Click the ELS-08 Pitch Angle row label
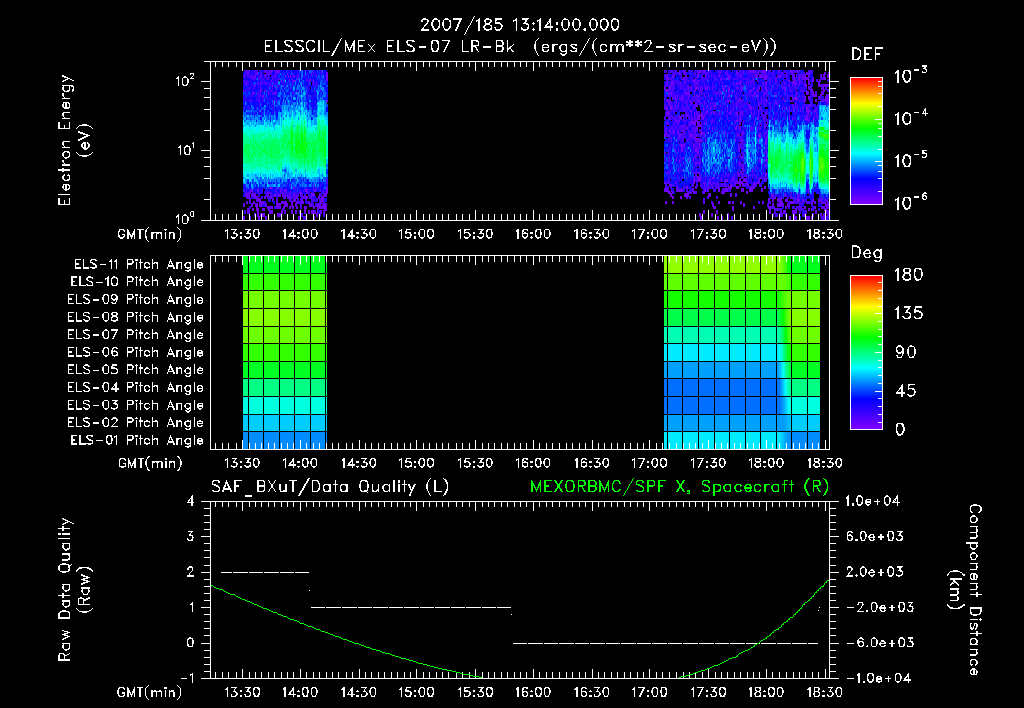Image resolution: width=1024 pixels, height=708 pixels. 136,317
